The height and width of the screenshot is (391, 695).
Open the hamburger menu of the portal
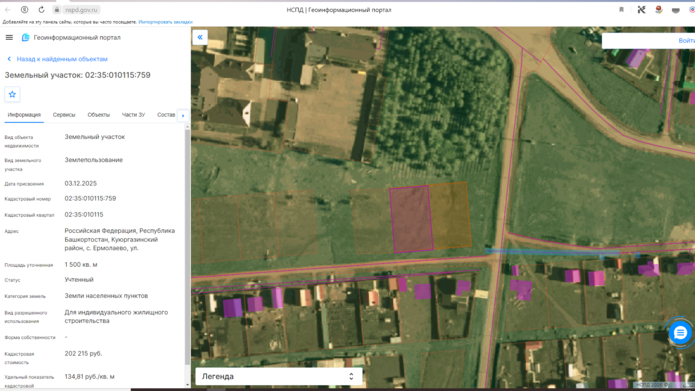pos(9,38)
